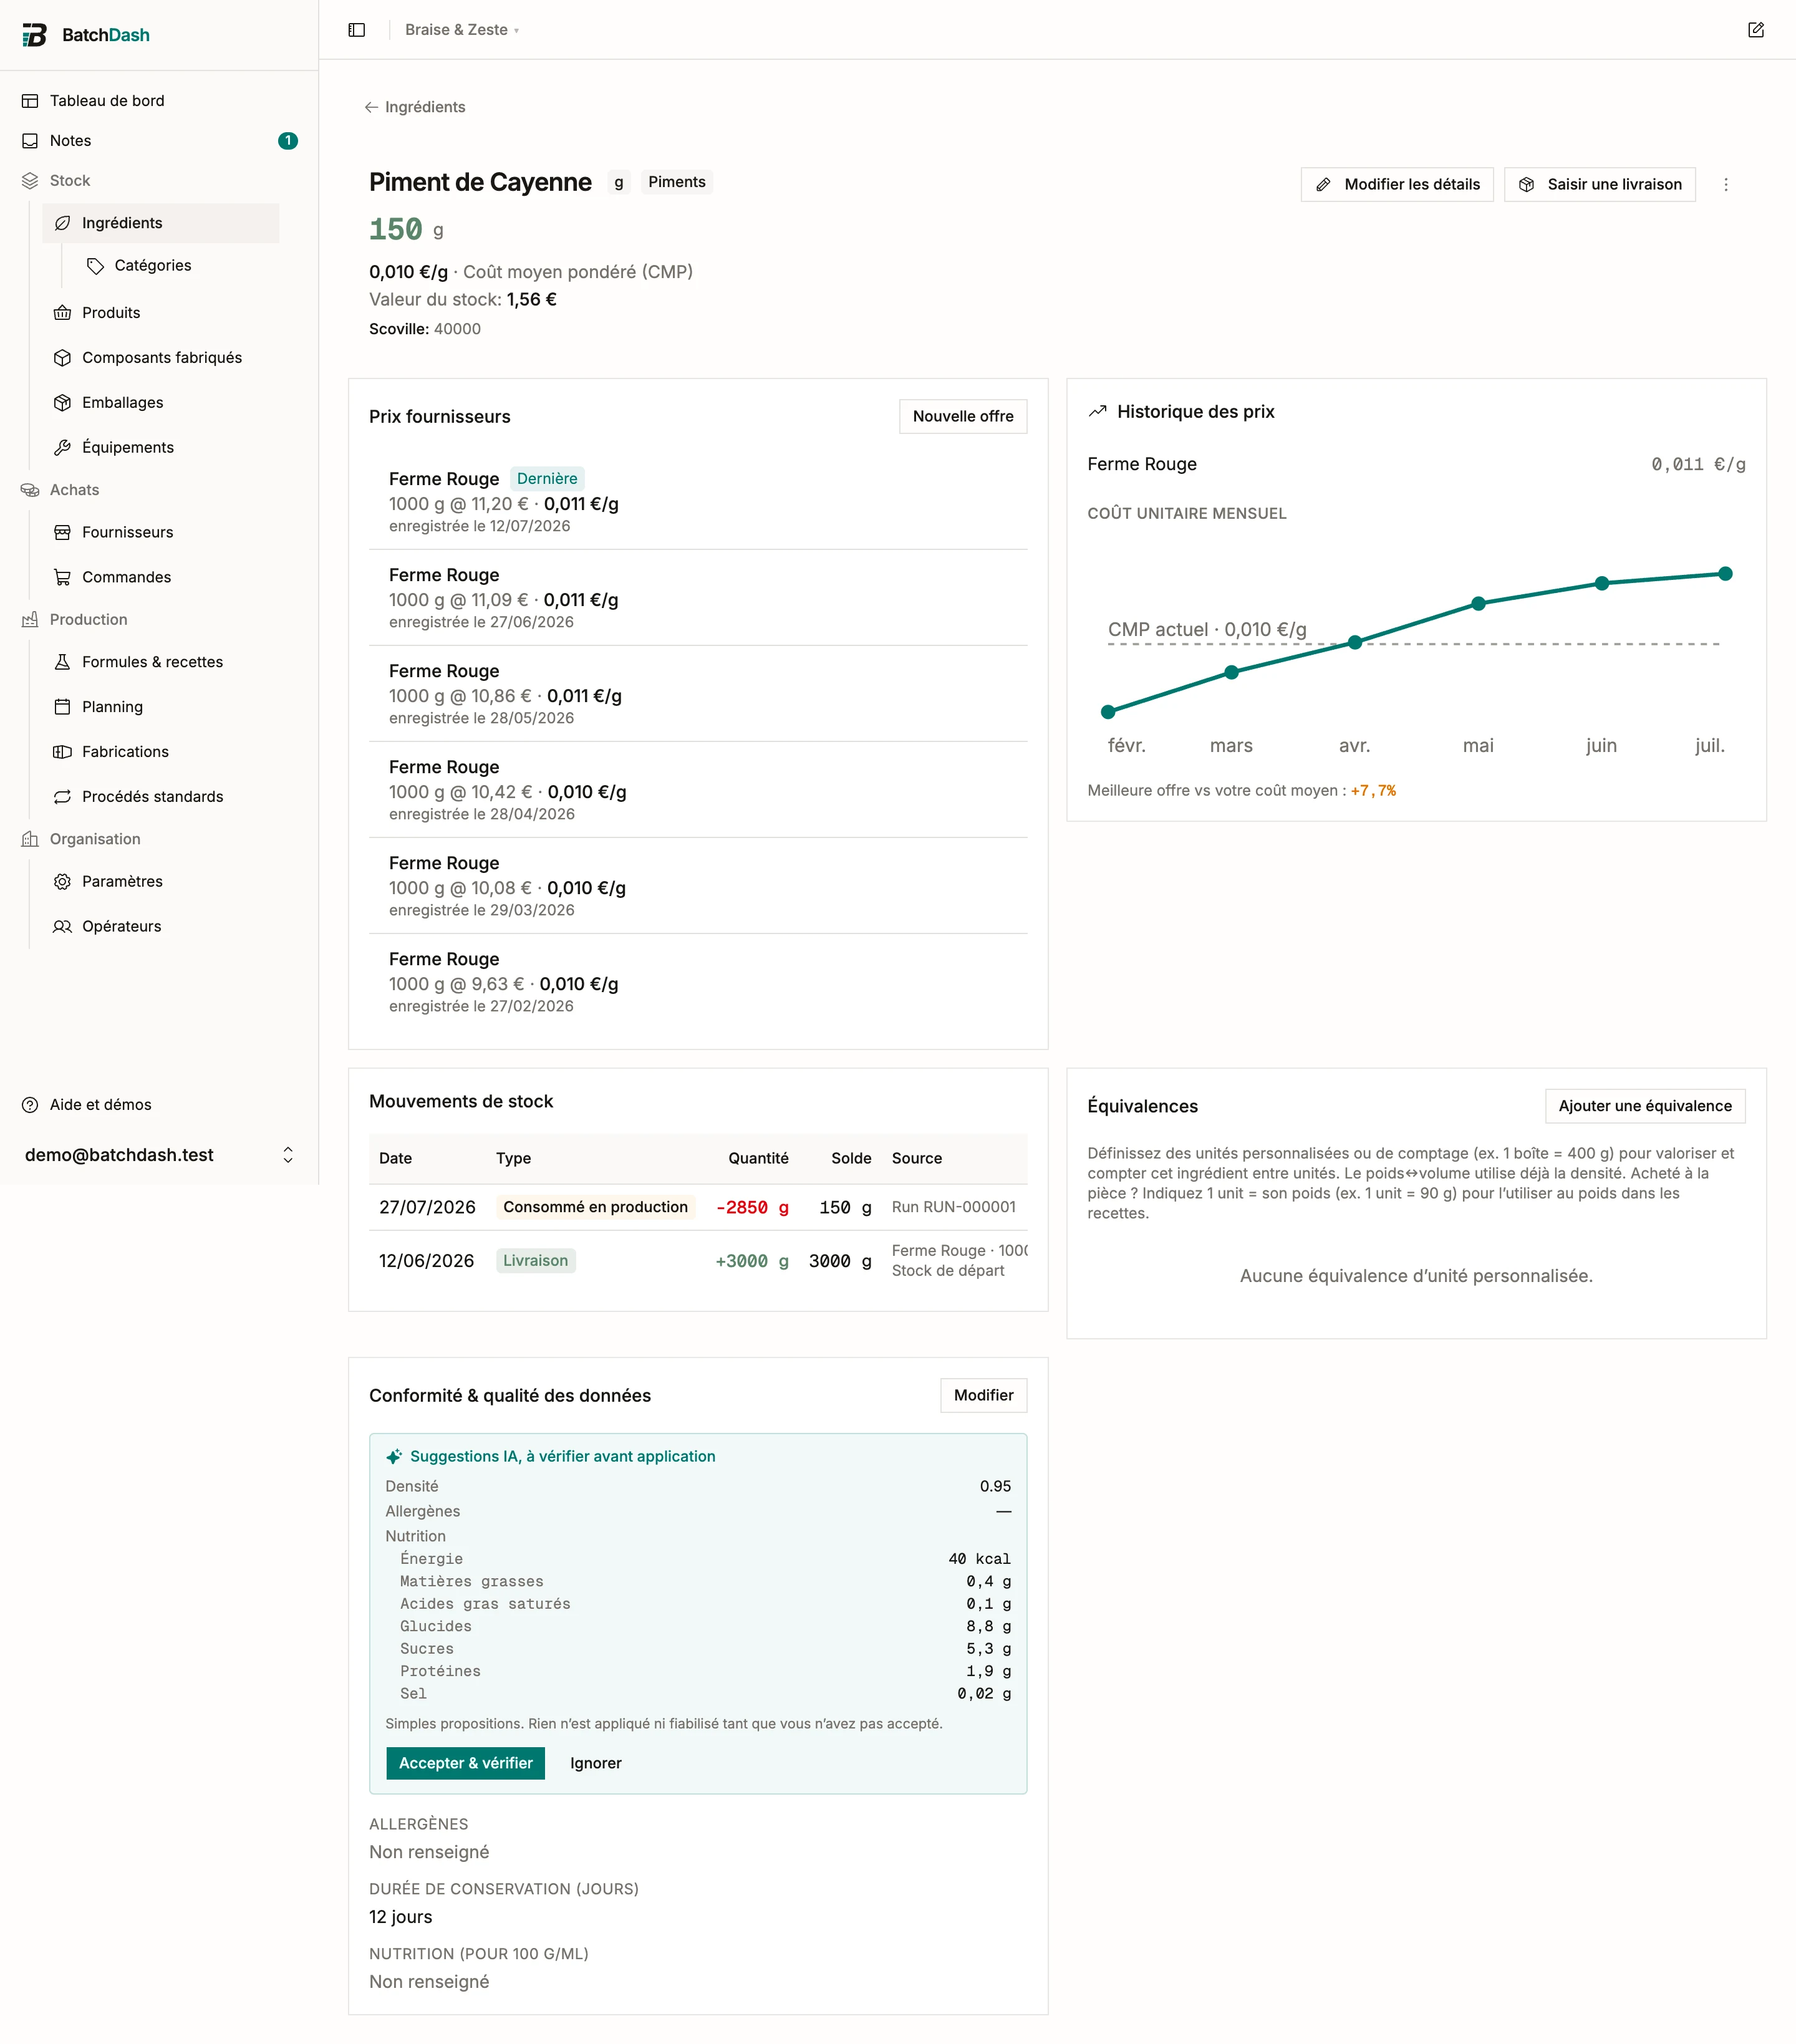Click the Opérateurs people icon
1796x2044 pixels.
62,927
